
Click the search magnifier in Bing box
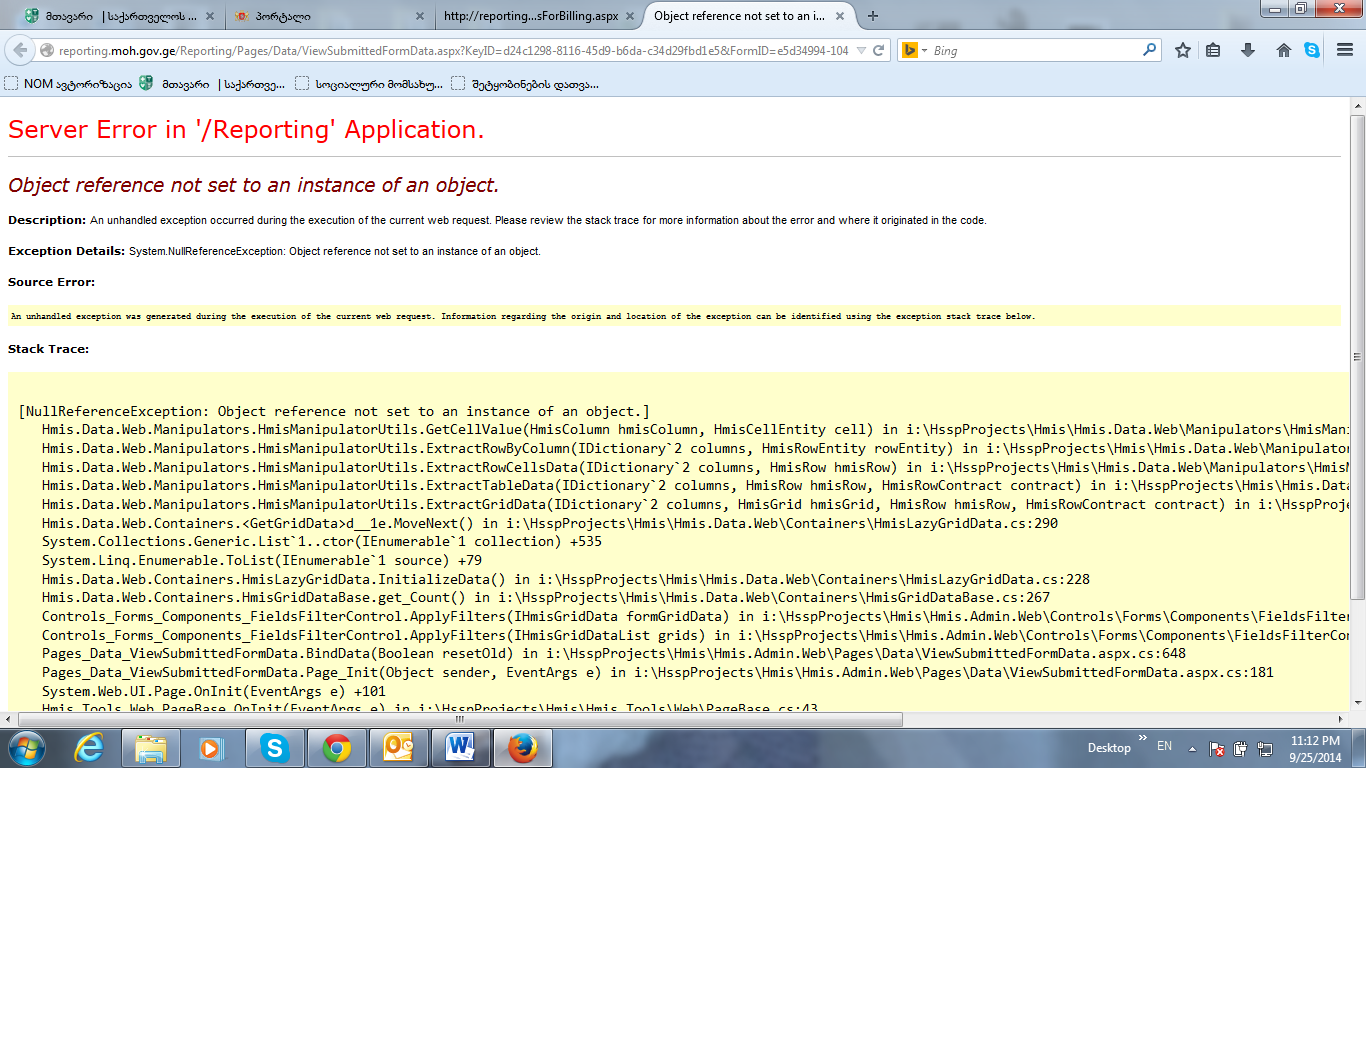1149,50
